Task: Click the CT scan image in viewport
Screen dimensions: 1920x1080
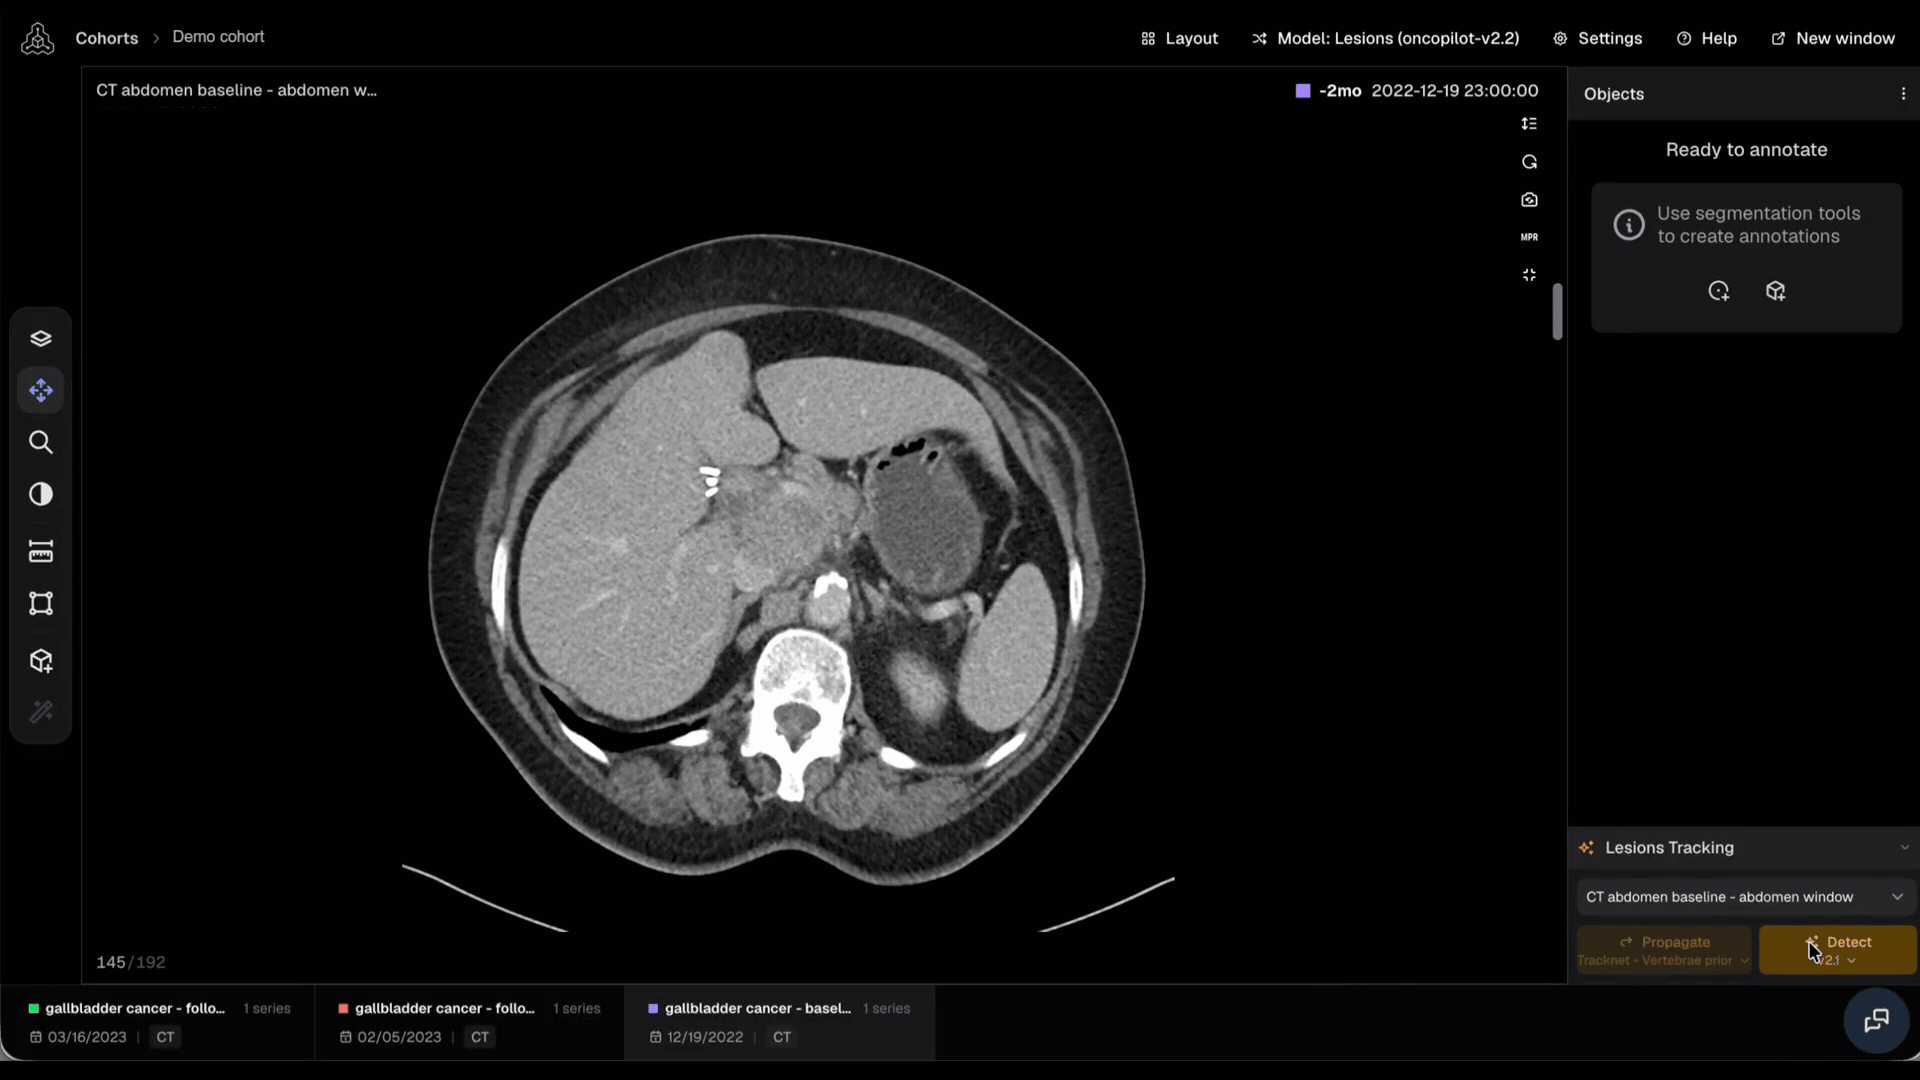Action: 788,560
